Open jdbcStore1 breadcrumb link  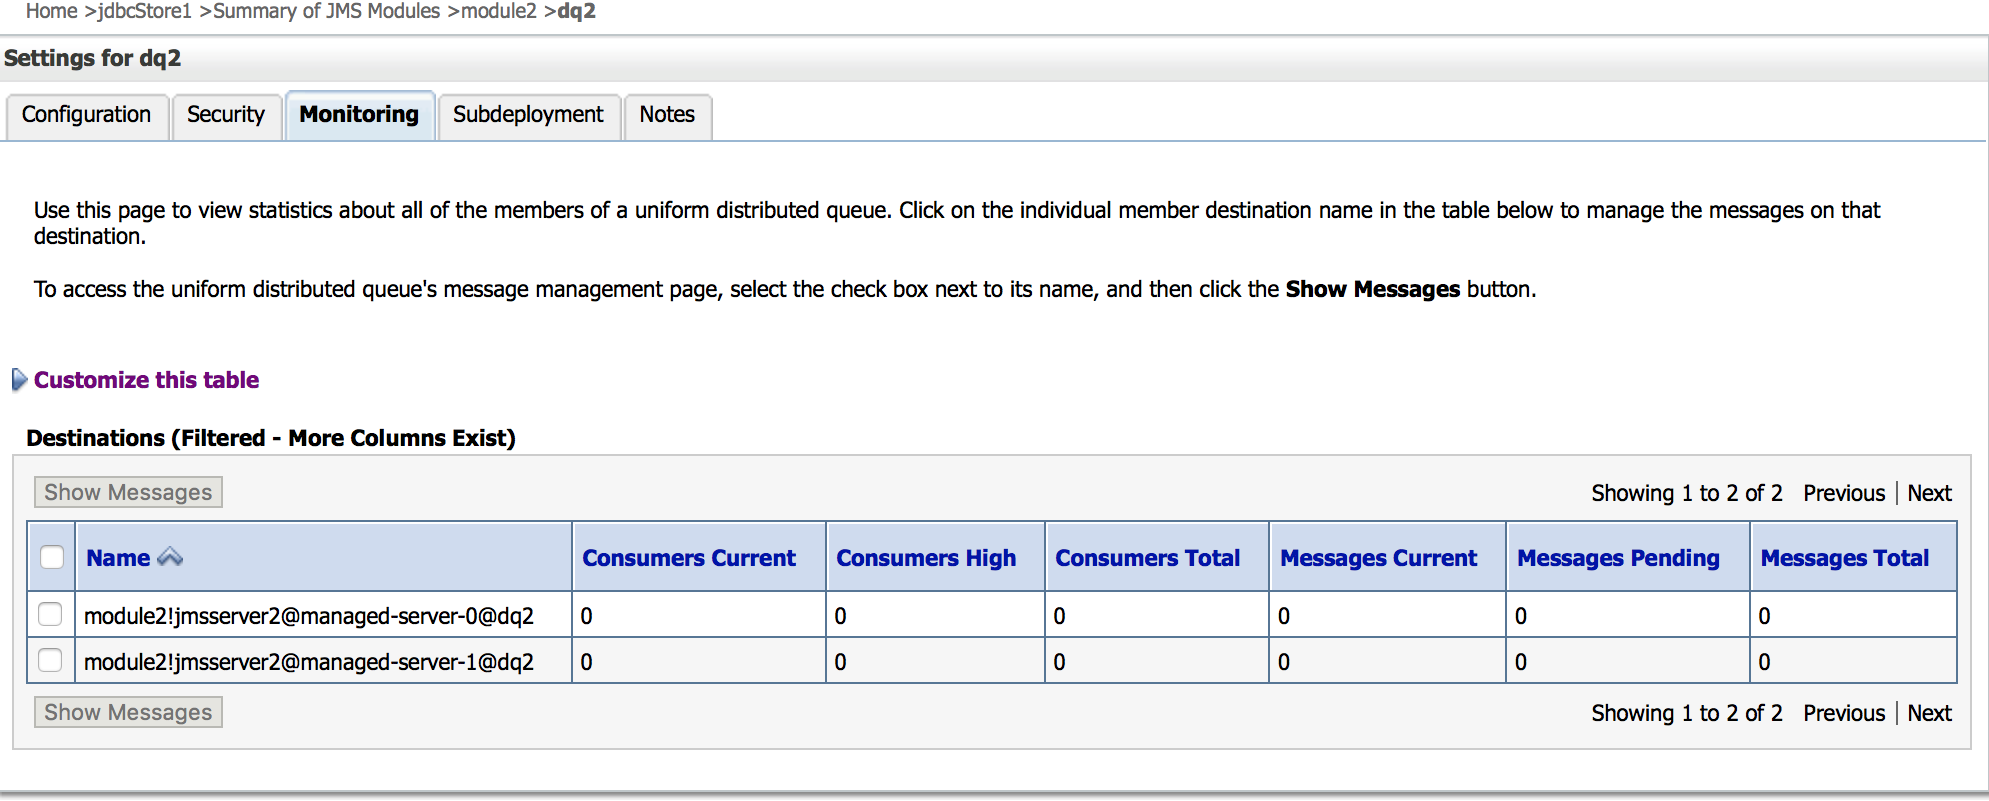[145, 11]
